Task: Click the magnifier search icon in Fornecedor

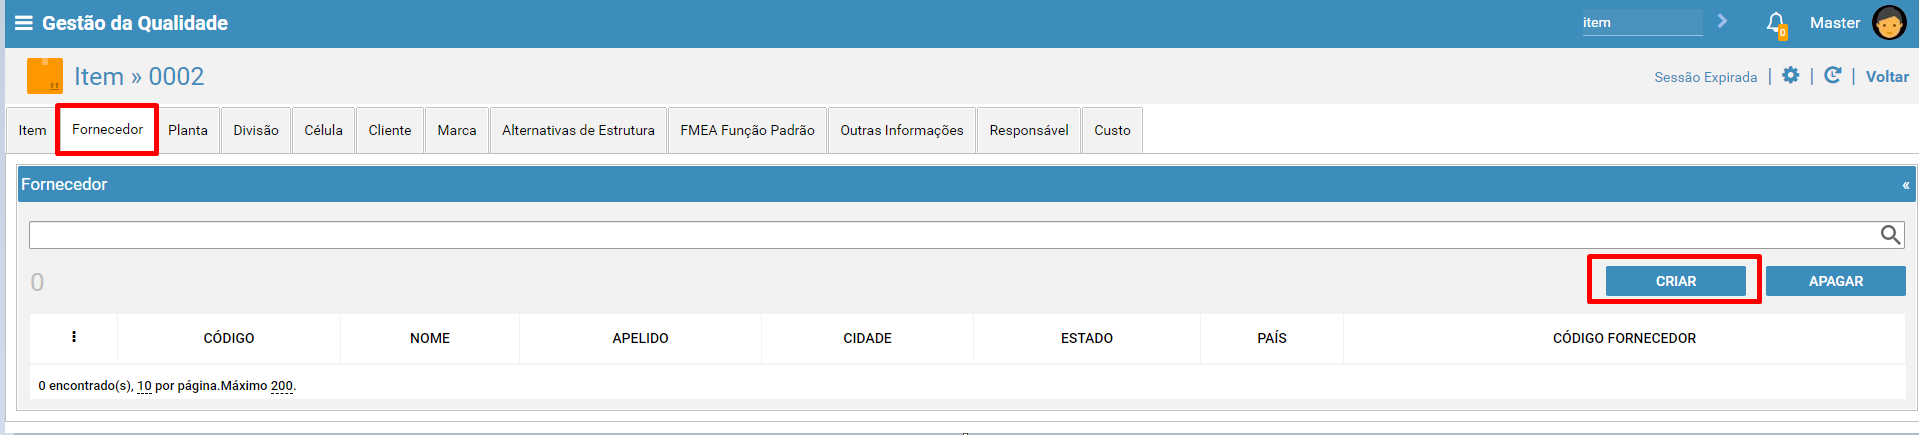Action: 1890,235
